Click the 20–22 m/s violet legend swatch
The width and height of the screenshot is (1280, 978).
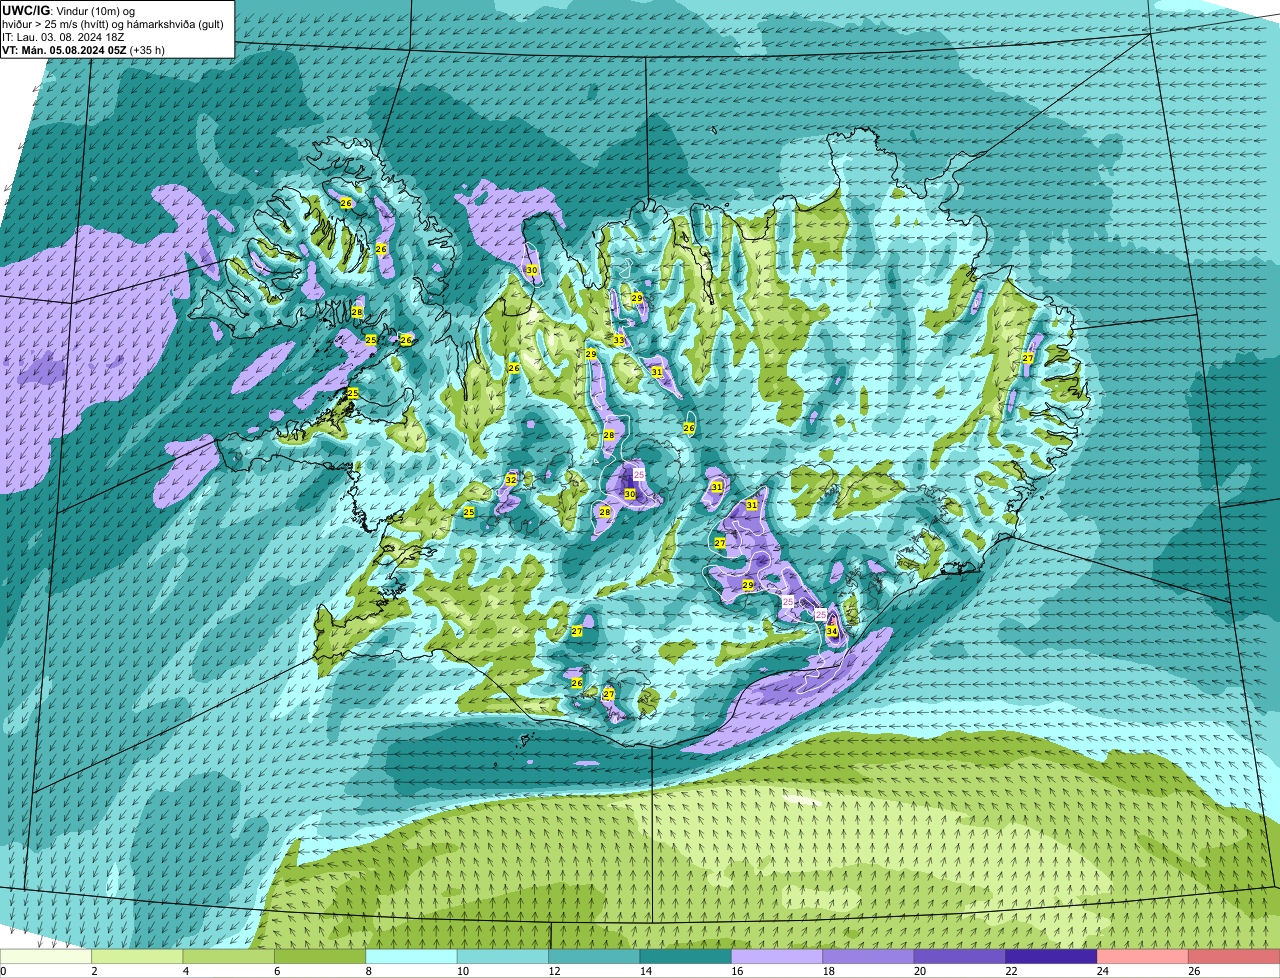point(960,956)
